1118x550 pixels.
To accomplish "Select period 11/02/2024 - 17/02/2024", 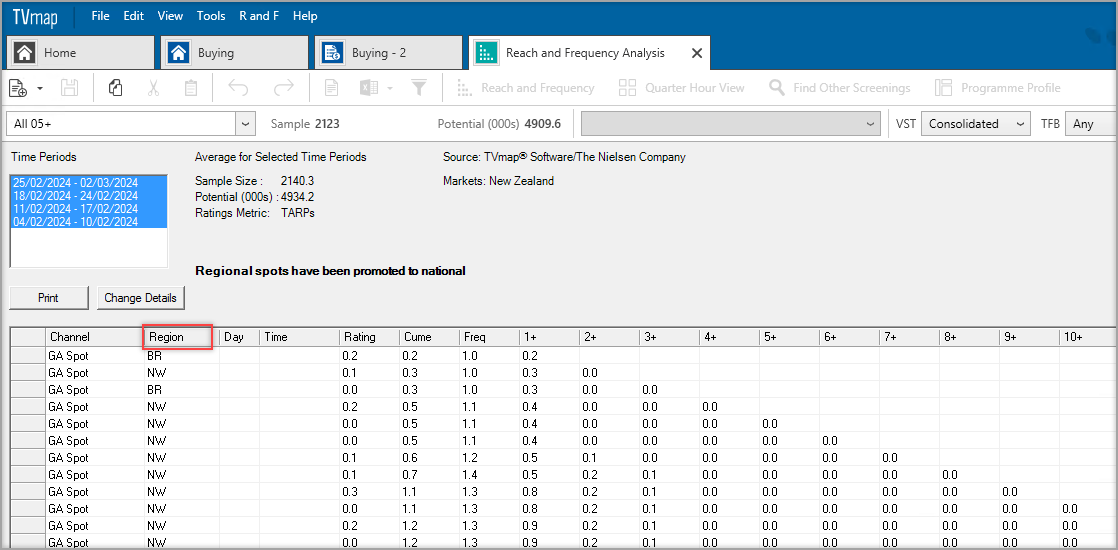I will pos(88,208).
